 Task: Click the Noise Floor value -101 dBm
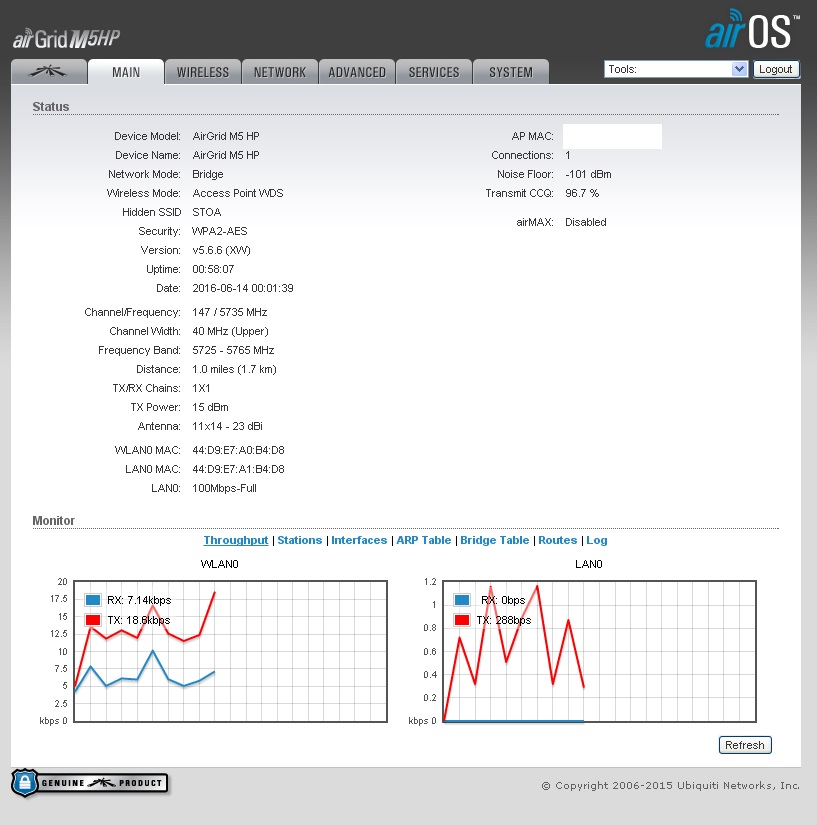click(x=588, y=174)
